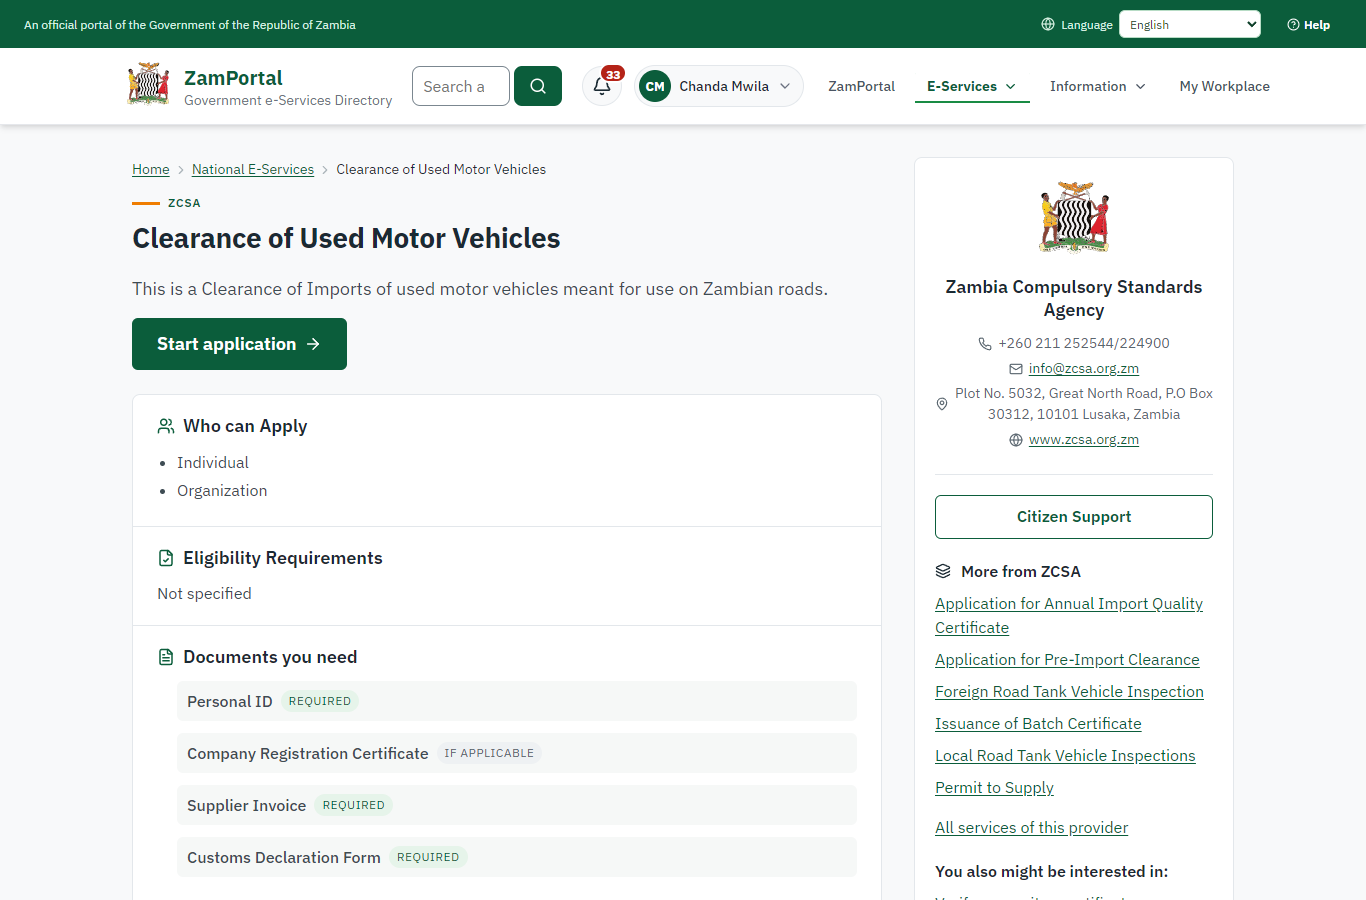
Task: Expand the Information menu
Action: click(1098, 86)
